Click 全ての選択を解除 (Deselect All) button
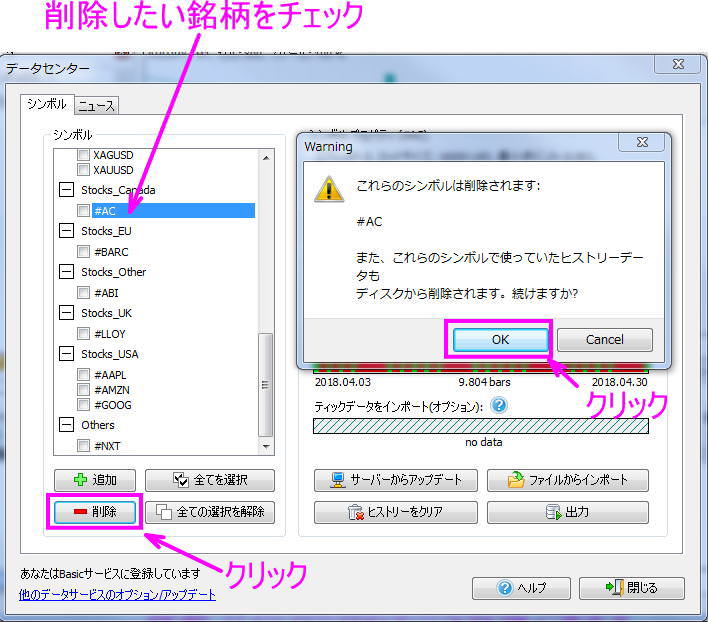Viewport: 708px width, 622px height. coord(209,512)
